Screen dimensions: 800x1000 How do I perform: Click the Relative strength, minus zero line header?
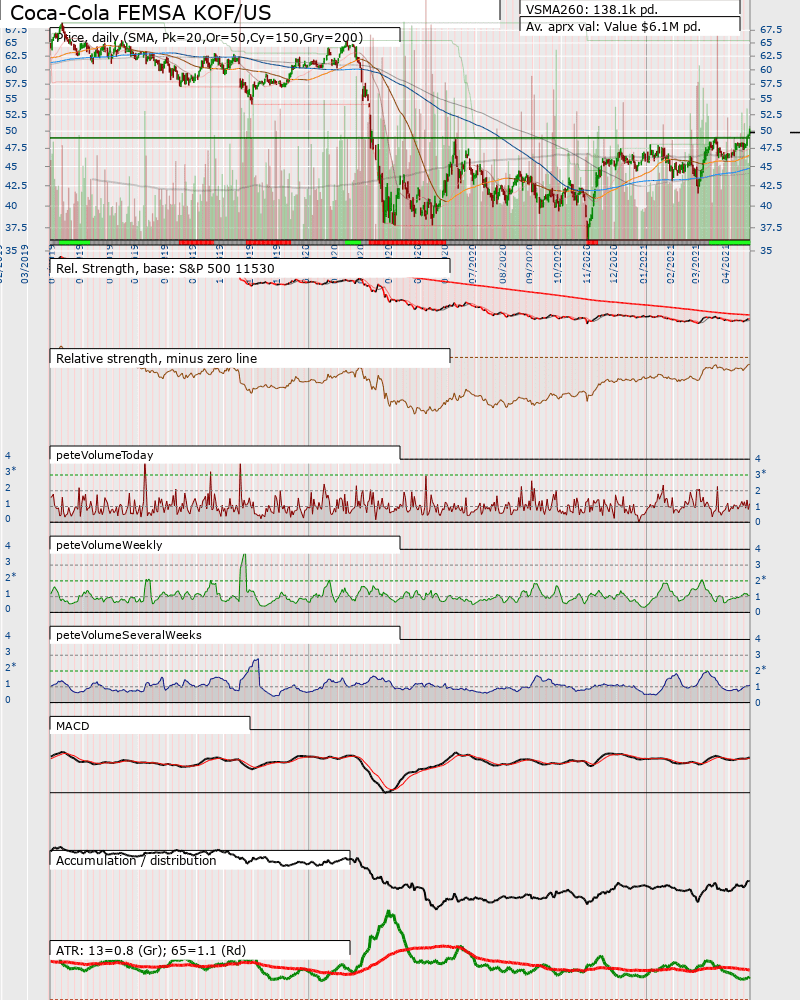(156, 358)
